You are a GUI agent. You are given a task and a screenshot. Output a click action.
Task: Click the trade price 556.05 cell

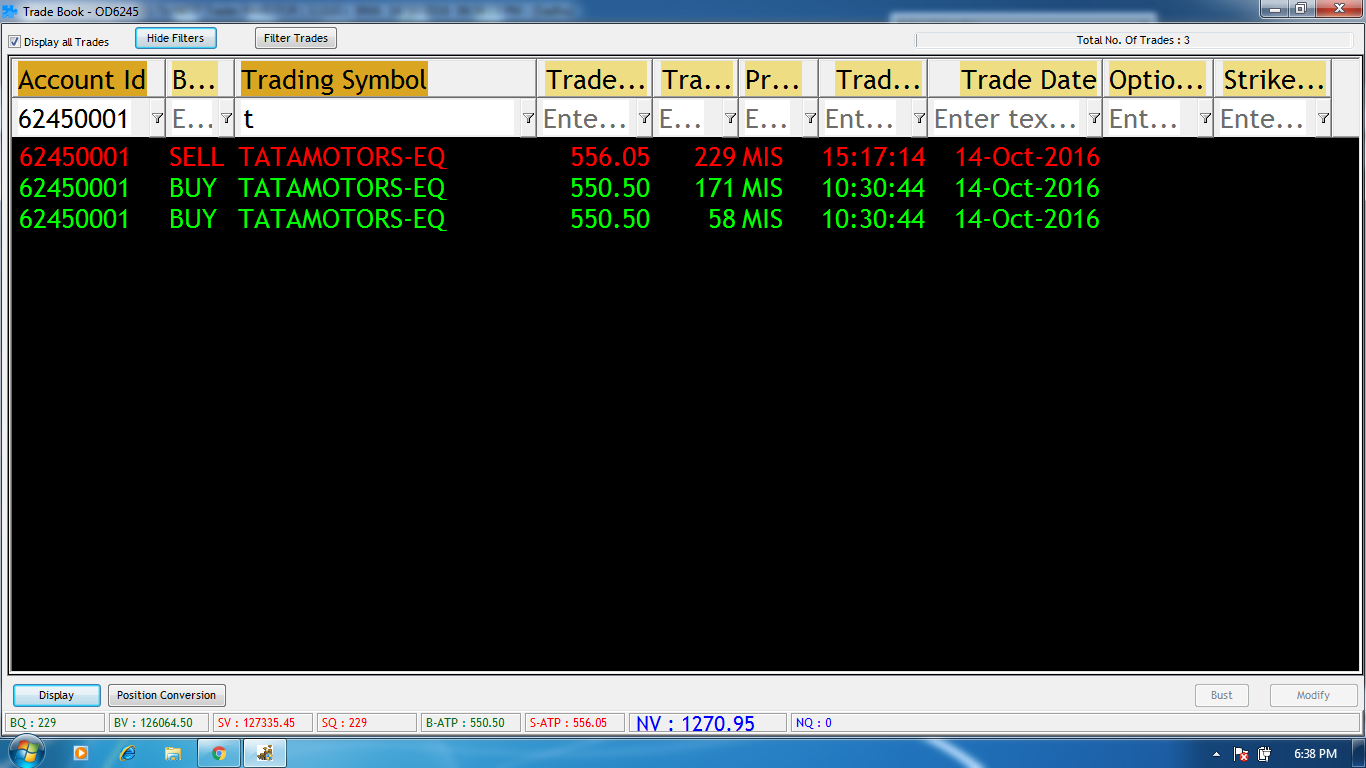610,157
